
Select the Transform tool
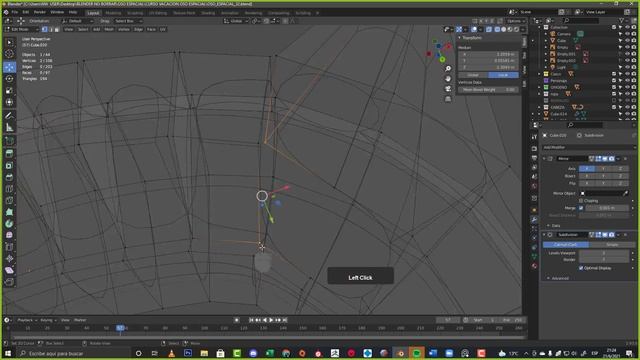(9, 102)
